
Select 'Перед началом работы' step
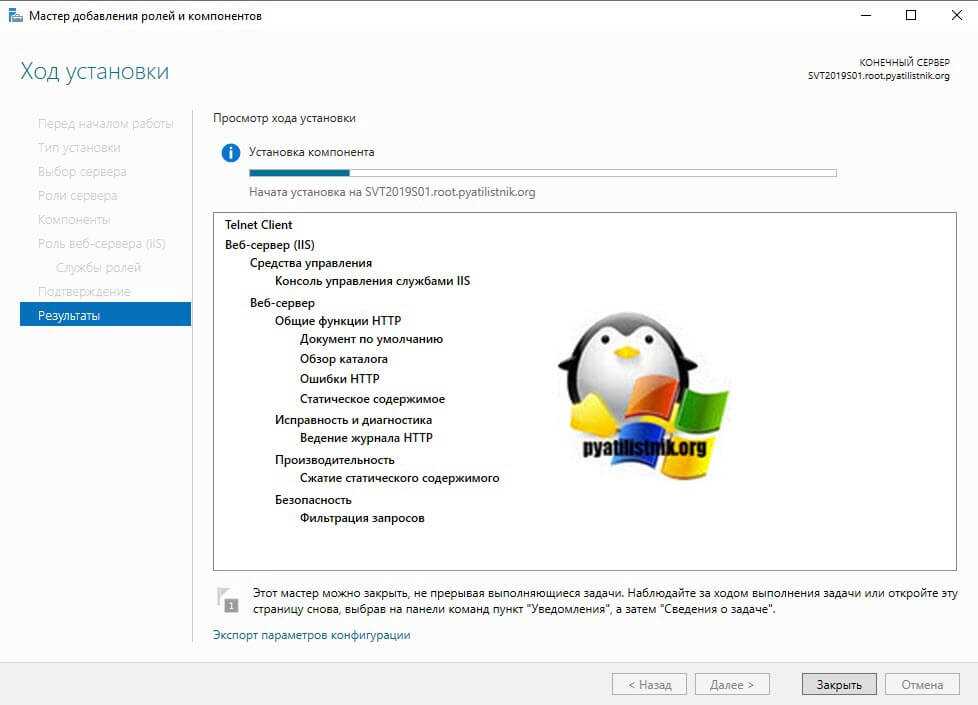pyautogui.click(x=105, y=124)
